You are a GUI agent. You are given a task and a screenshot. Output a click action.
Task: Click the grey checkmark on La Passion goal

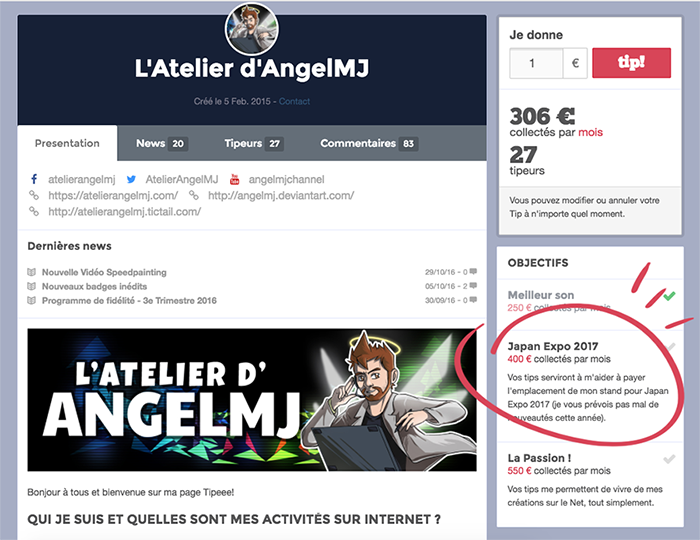coord(669,459)
